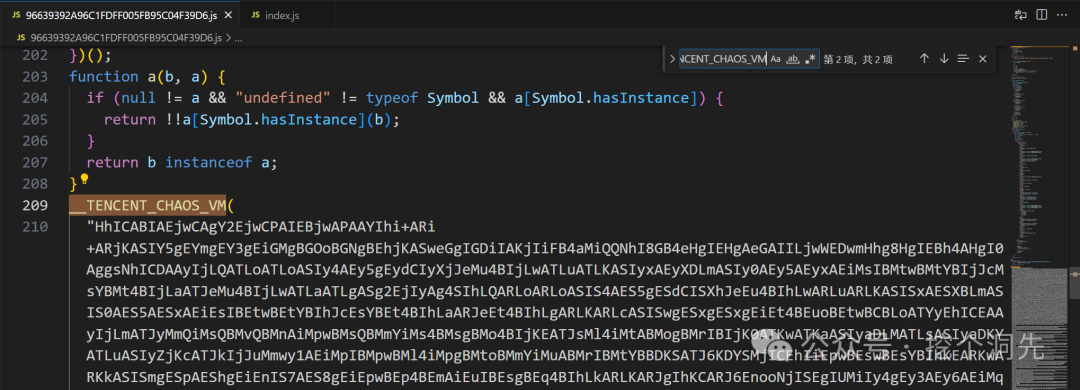Select the 96639392A96C1FDFF005FB95C04F39D6.js tab

pyautogui.click(x=120, y=15)
